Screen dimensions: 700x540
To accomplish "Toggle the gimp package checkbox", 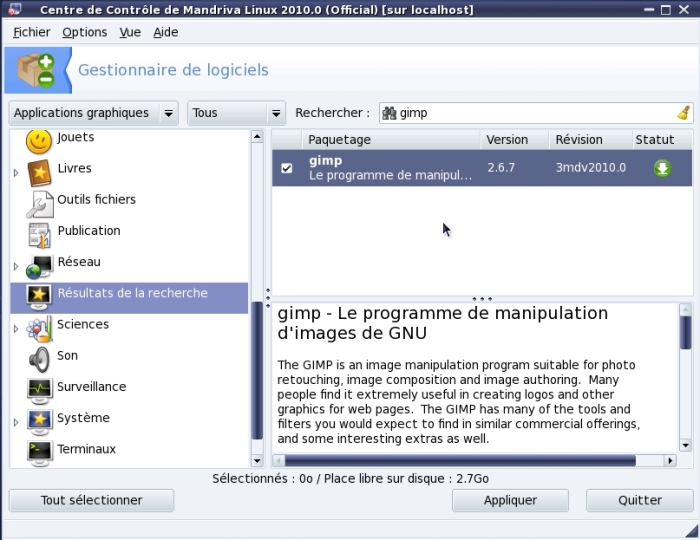I will pos(287,168).
